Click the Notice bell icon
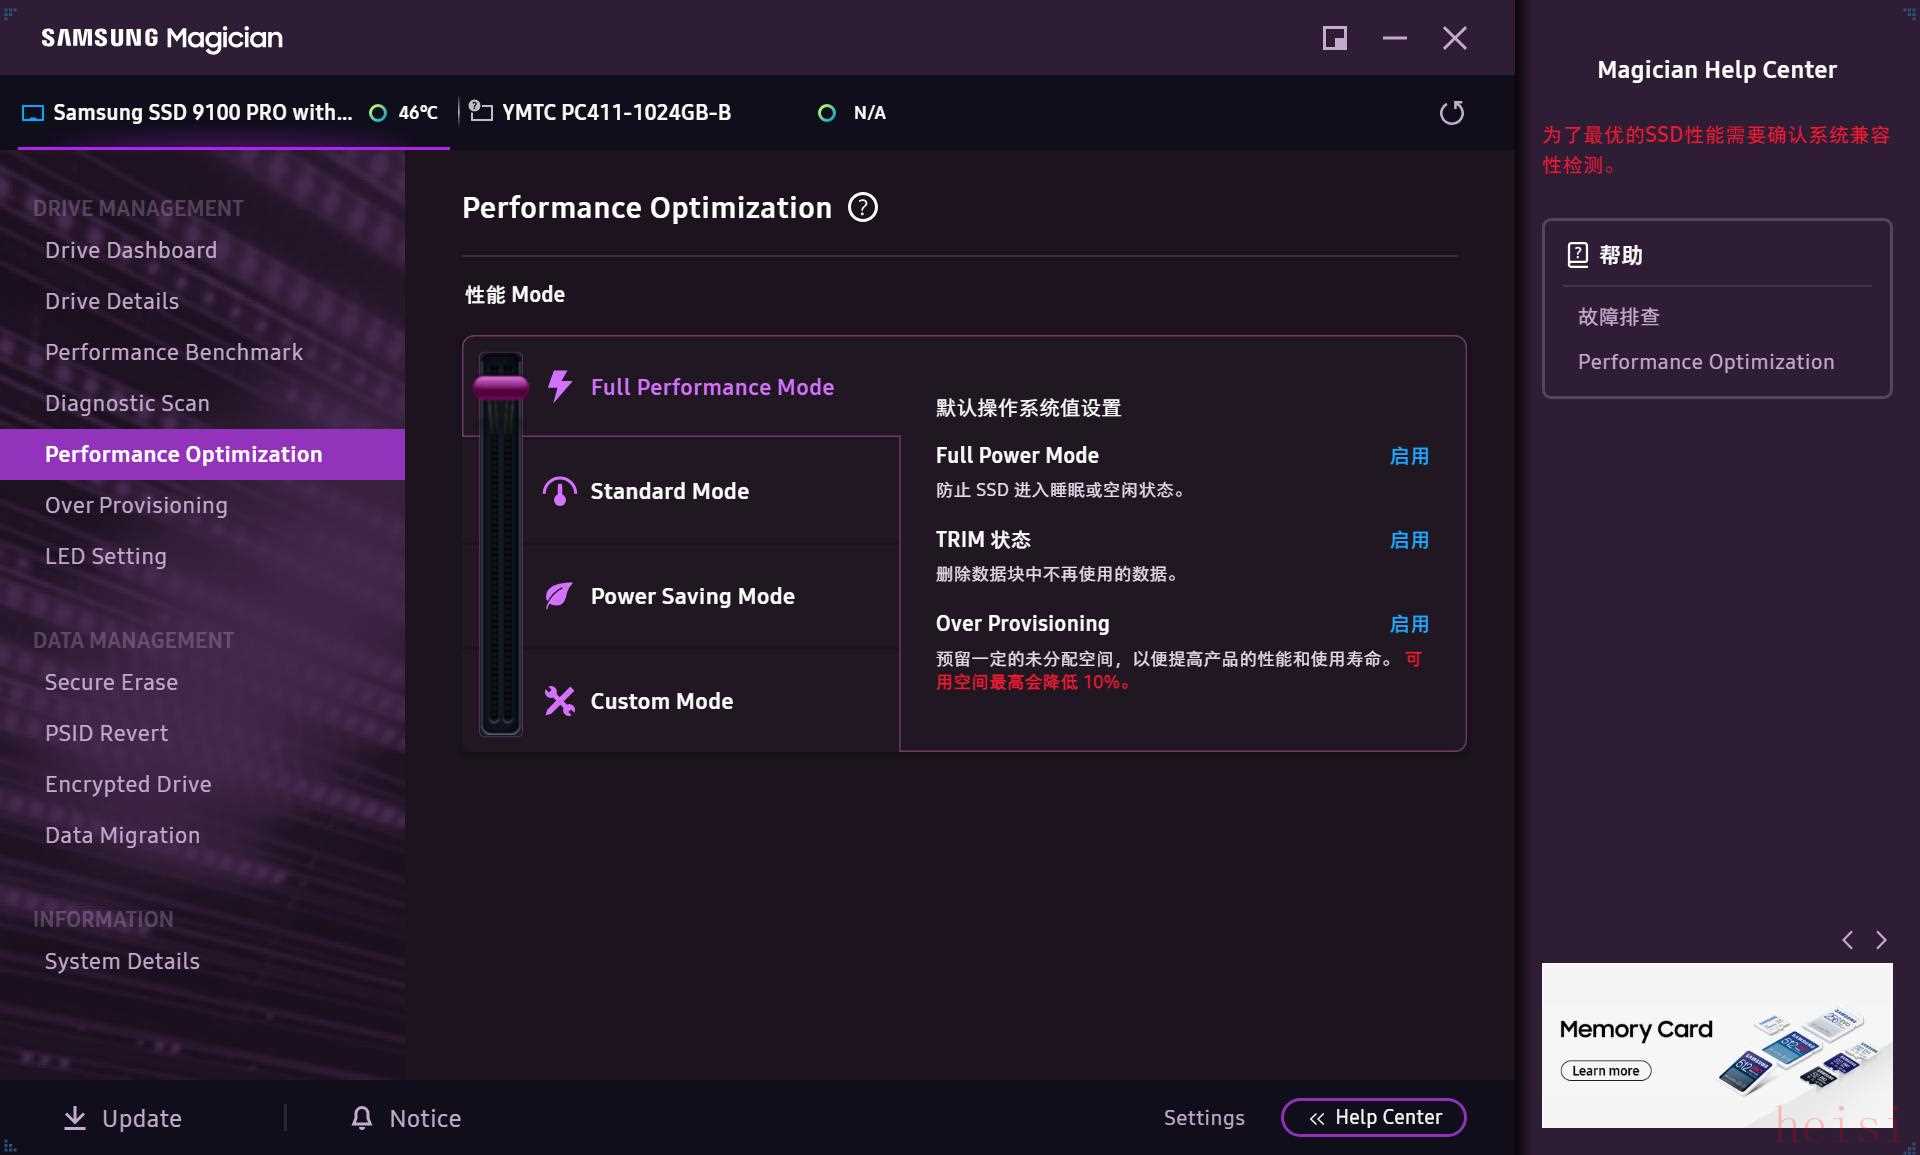 pyautogui.click(x=362, y=1118)
